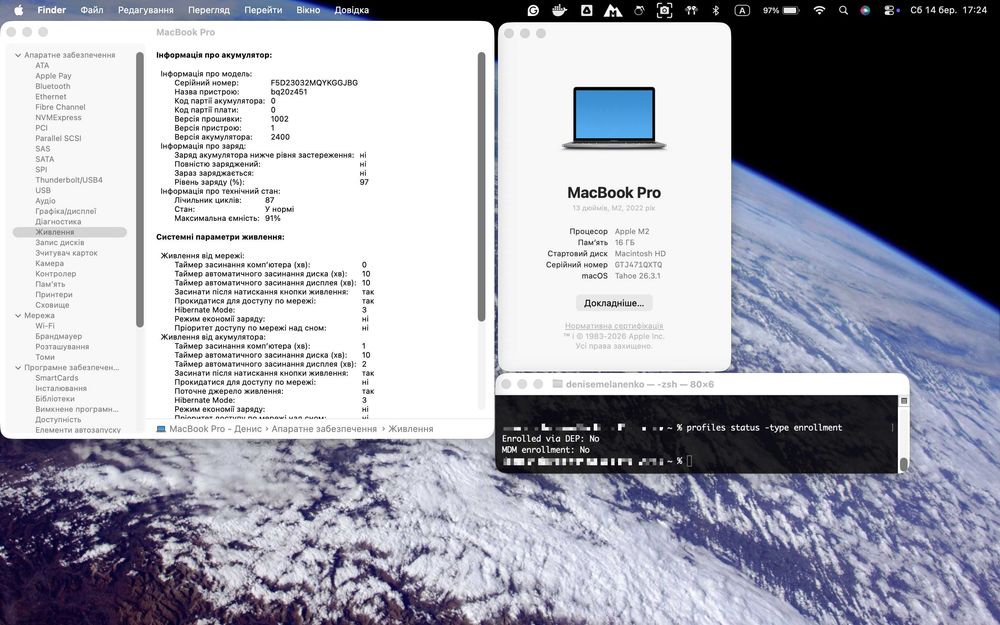Open the screenshot capture menu bar icon
The width and height of the screenshot is (1000, 625).
tap(665, 10)
